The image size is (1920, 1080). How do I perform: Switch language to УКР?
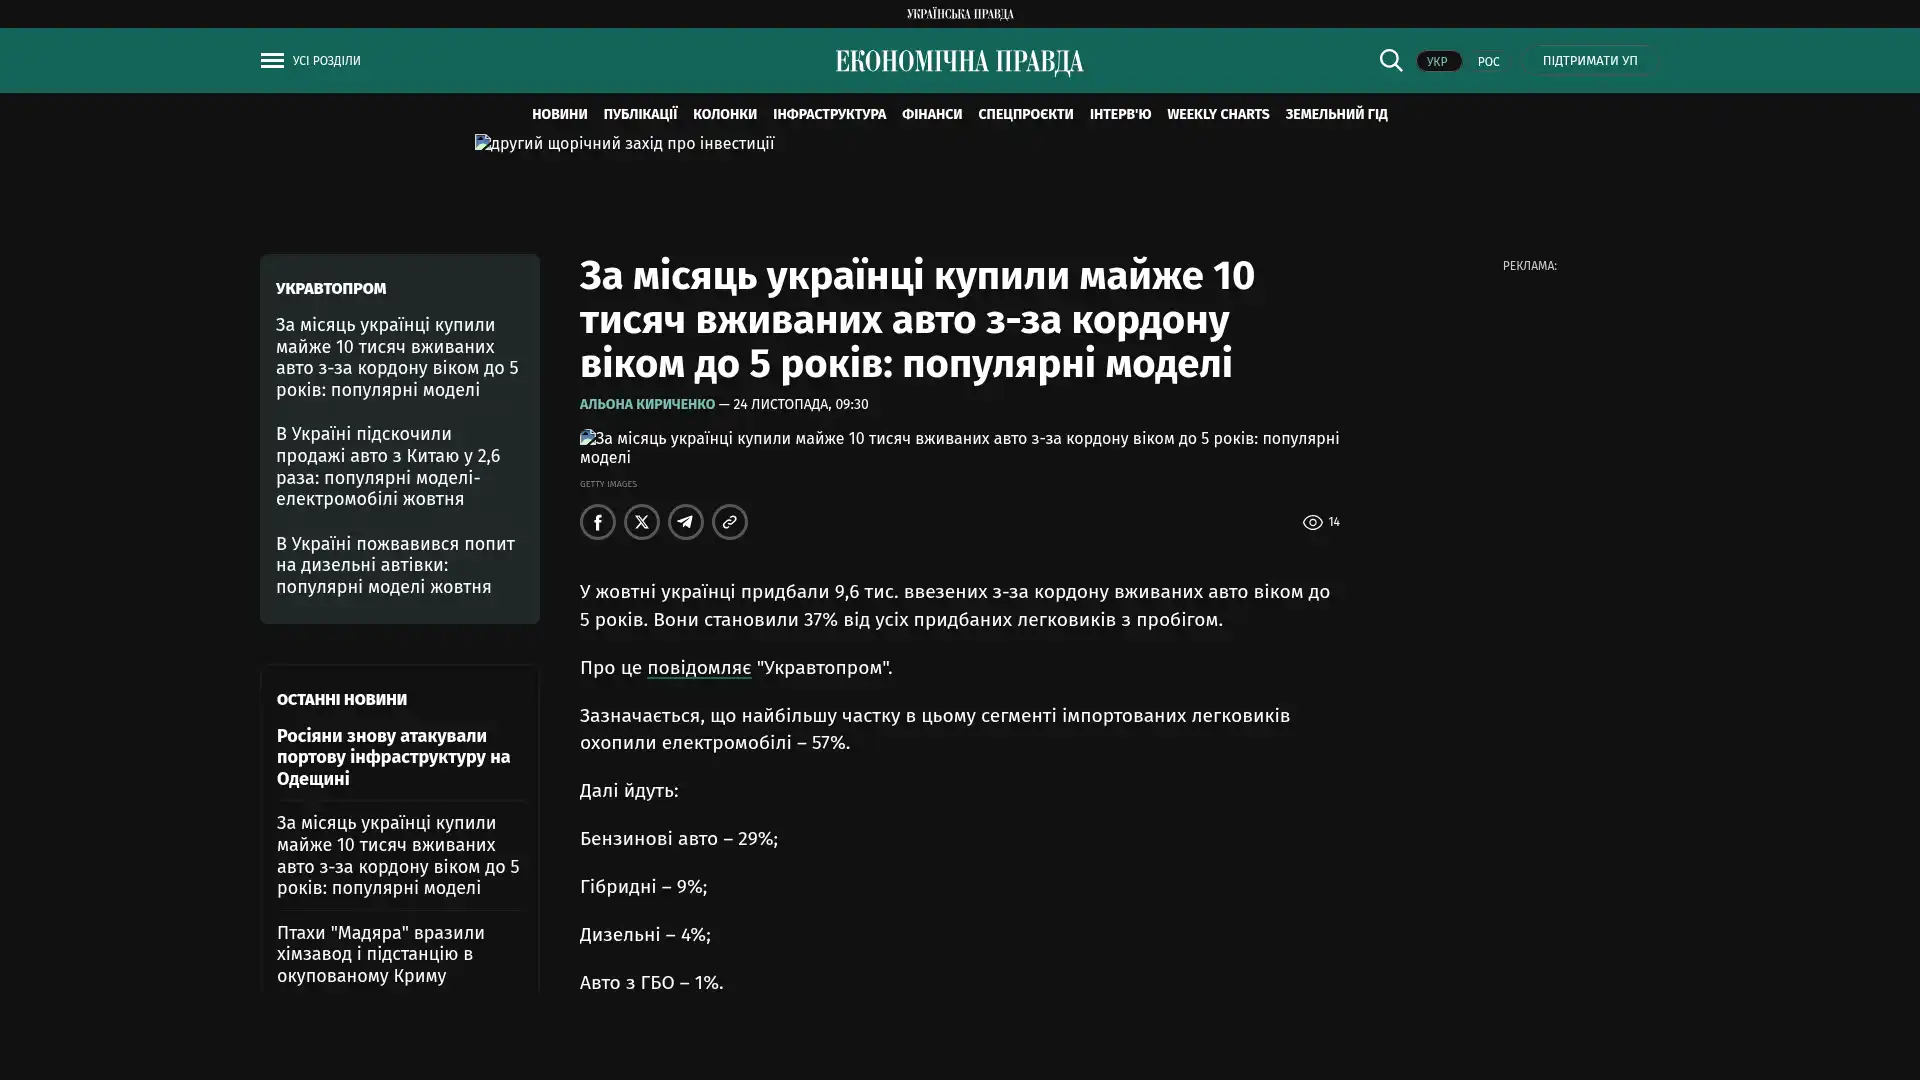pyautogui.click(x=1437, y=61)
